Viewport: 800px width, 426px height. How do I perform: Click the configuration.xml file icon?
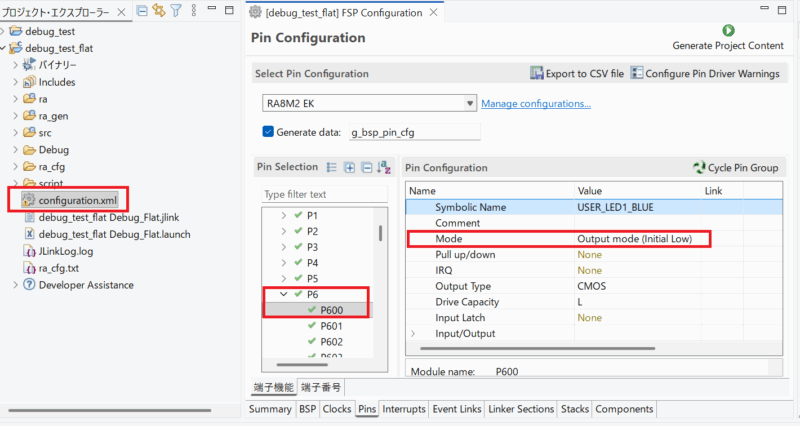(x=29, y=200)
